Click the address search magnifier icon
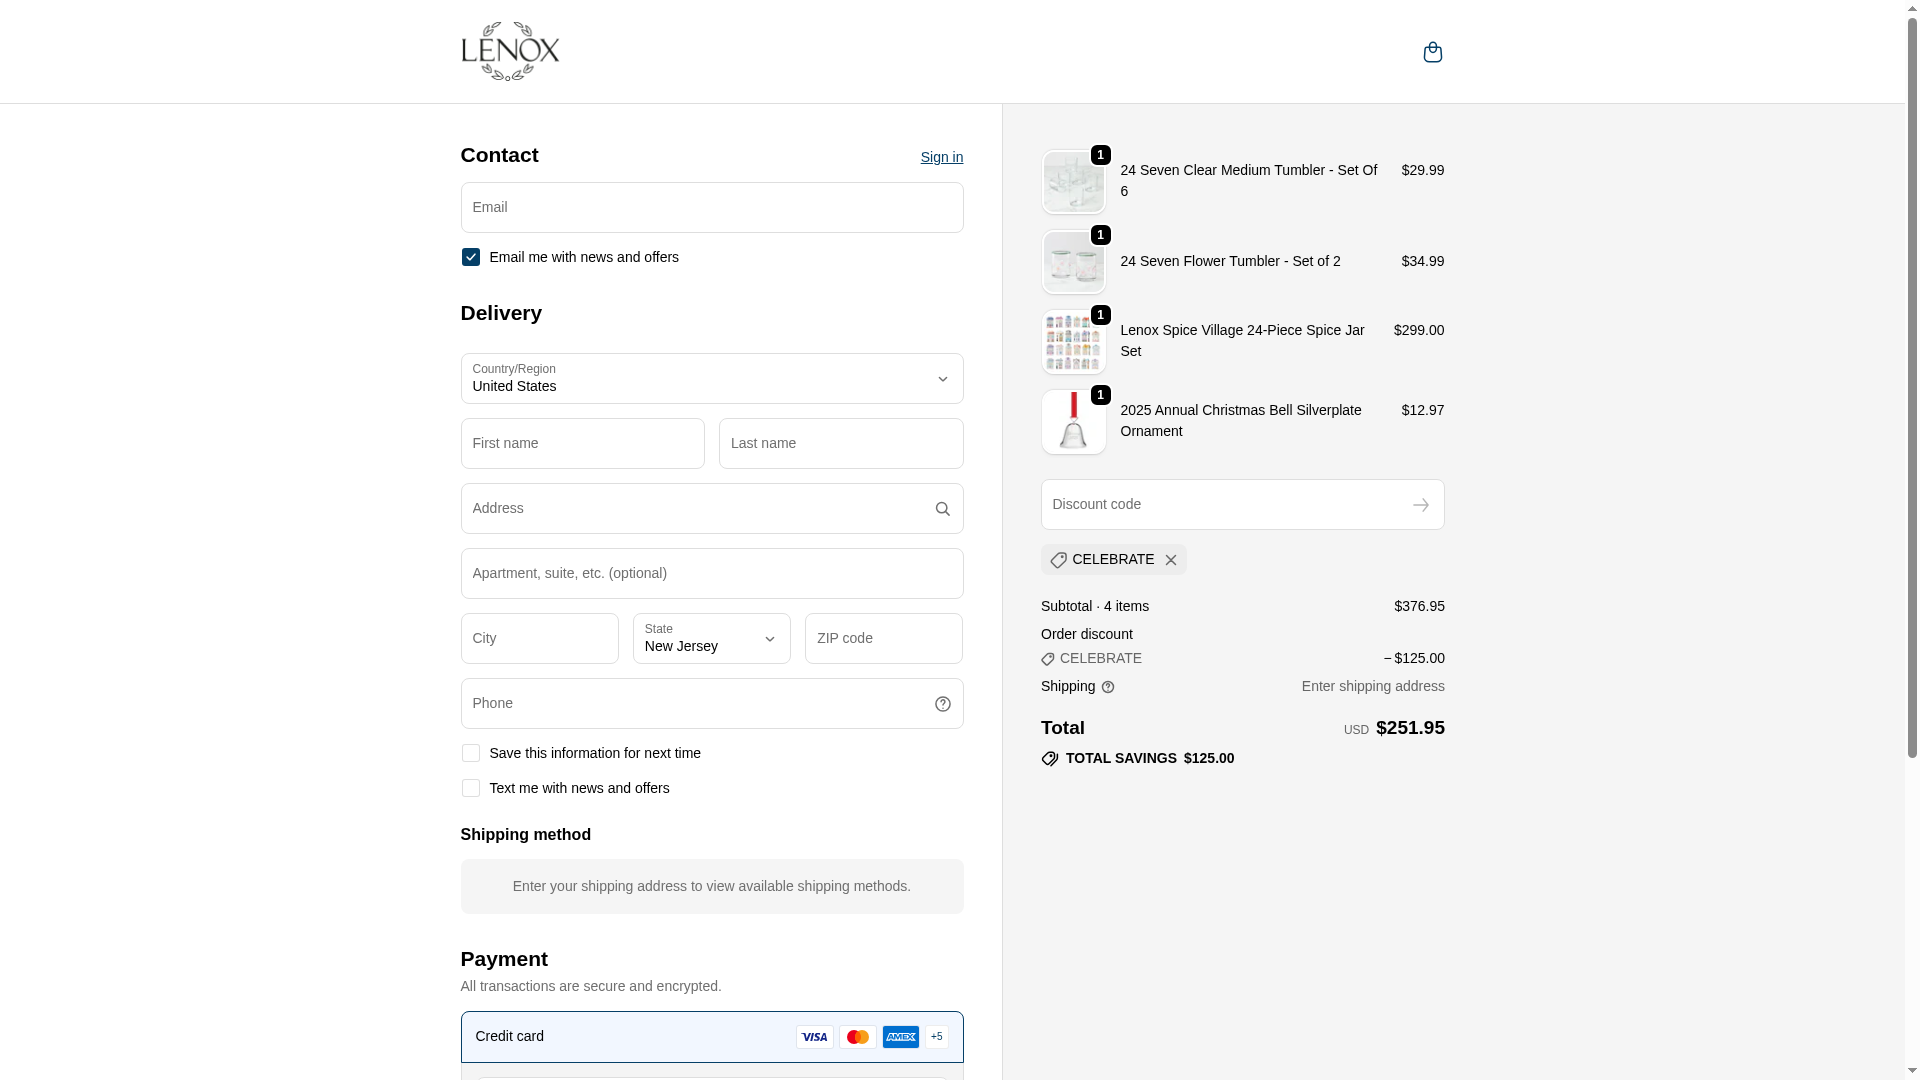The image size is (1920, 1080). 942,509
